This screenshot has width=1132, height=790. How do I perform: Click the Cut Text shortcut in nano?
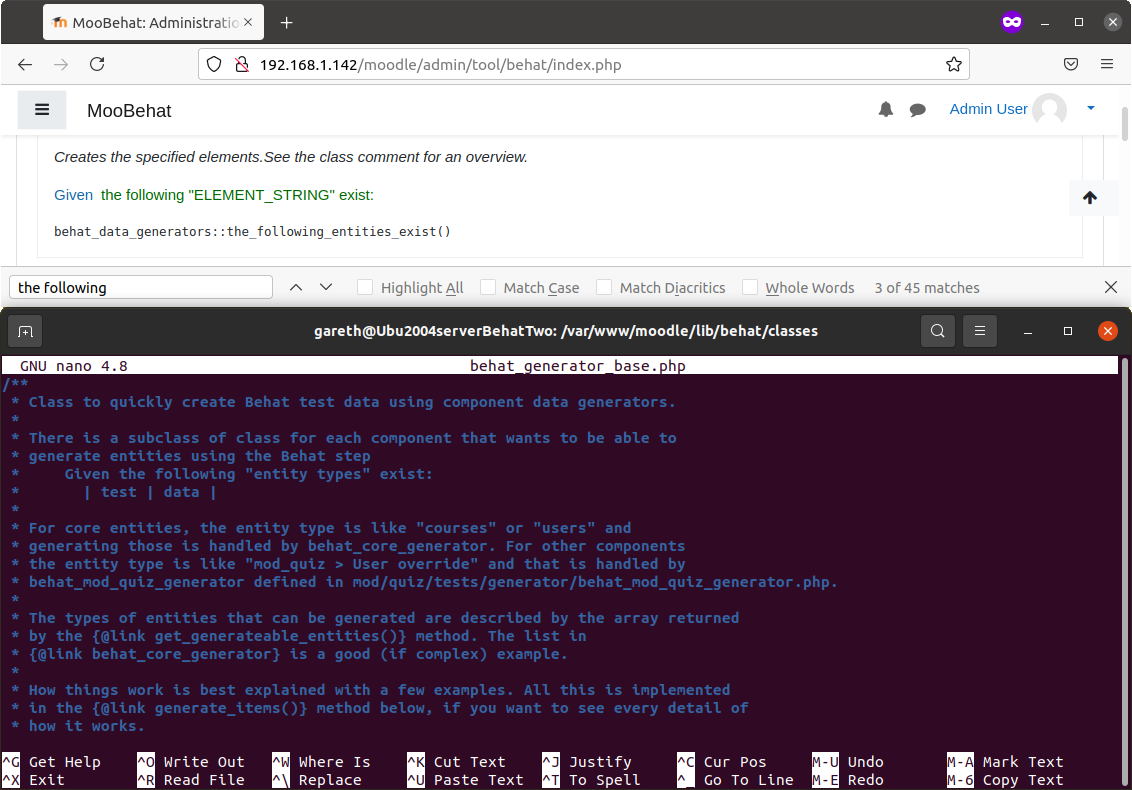(456, 762)
